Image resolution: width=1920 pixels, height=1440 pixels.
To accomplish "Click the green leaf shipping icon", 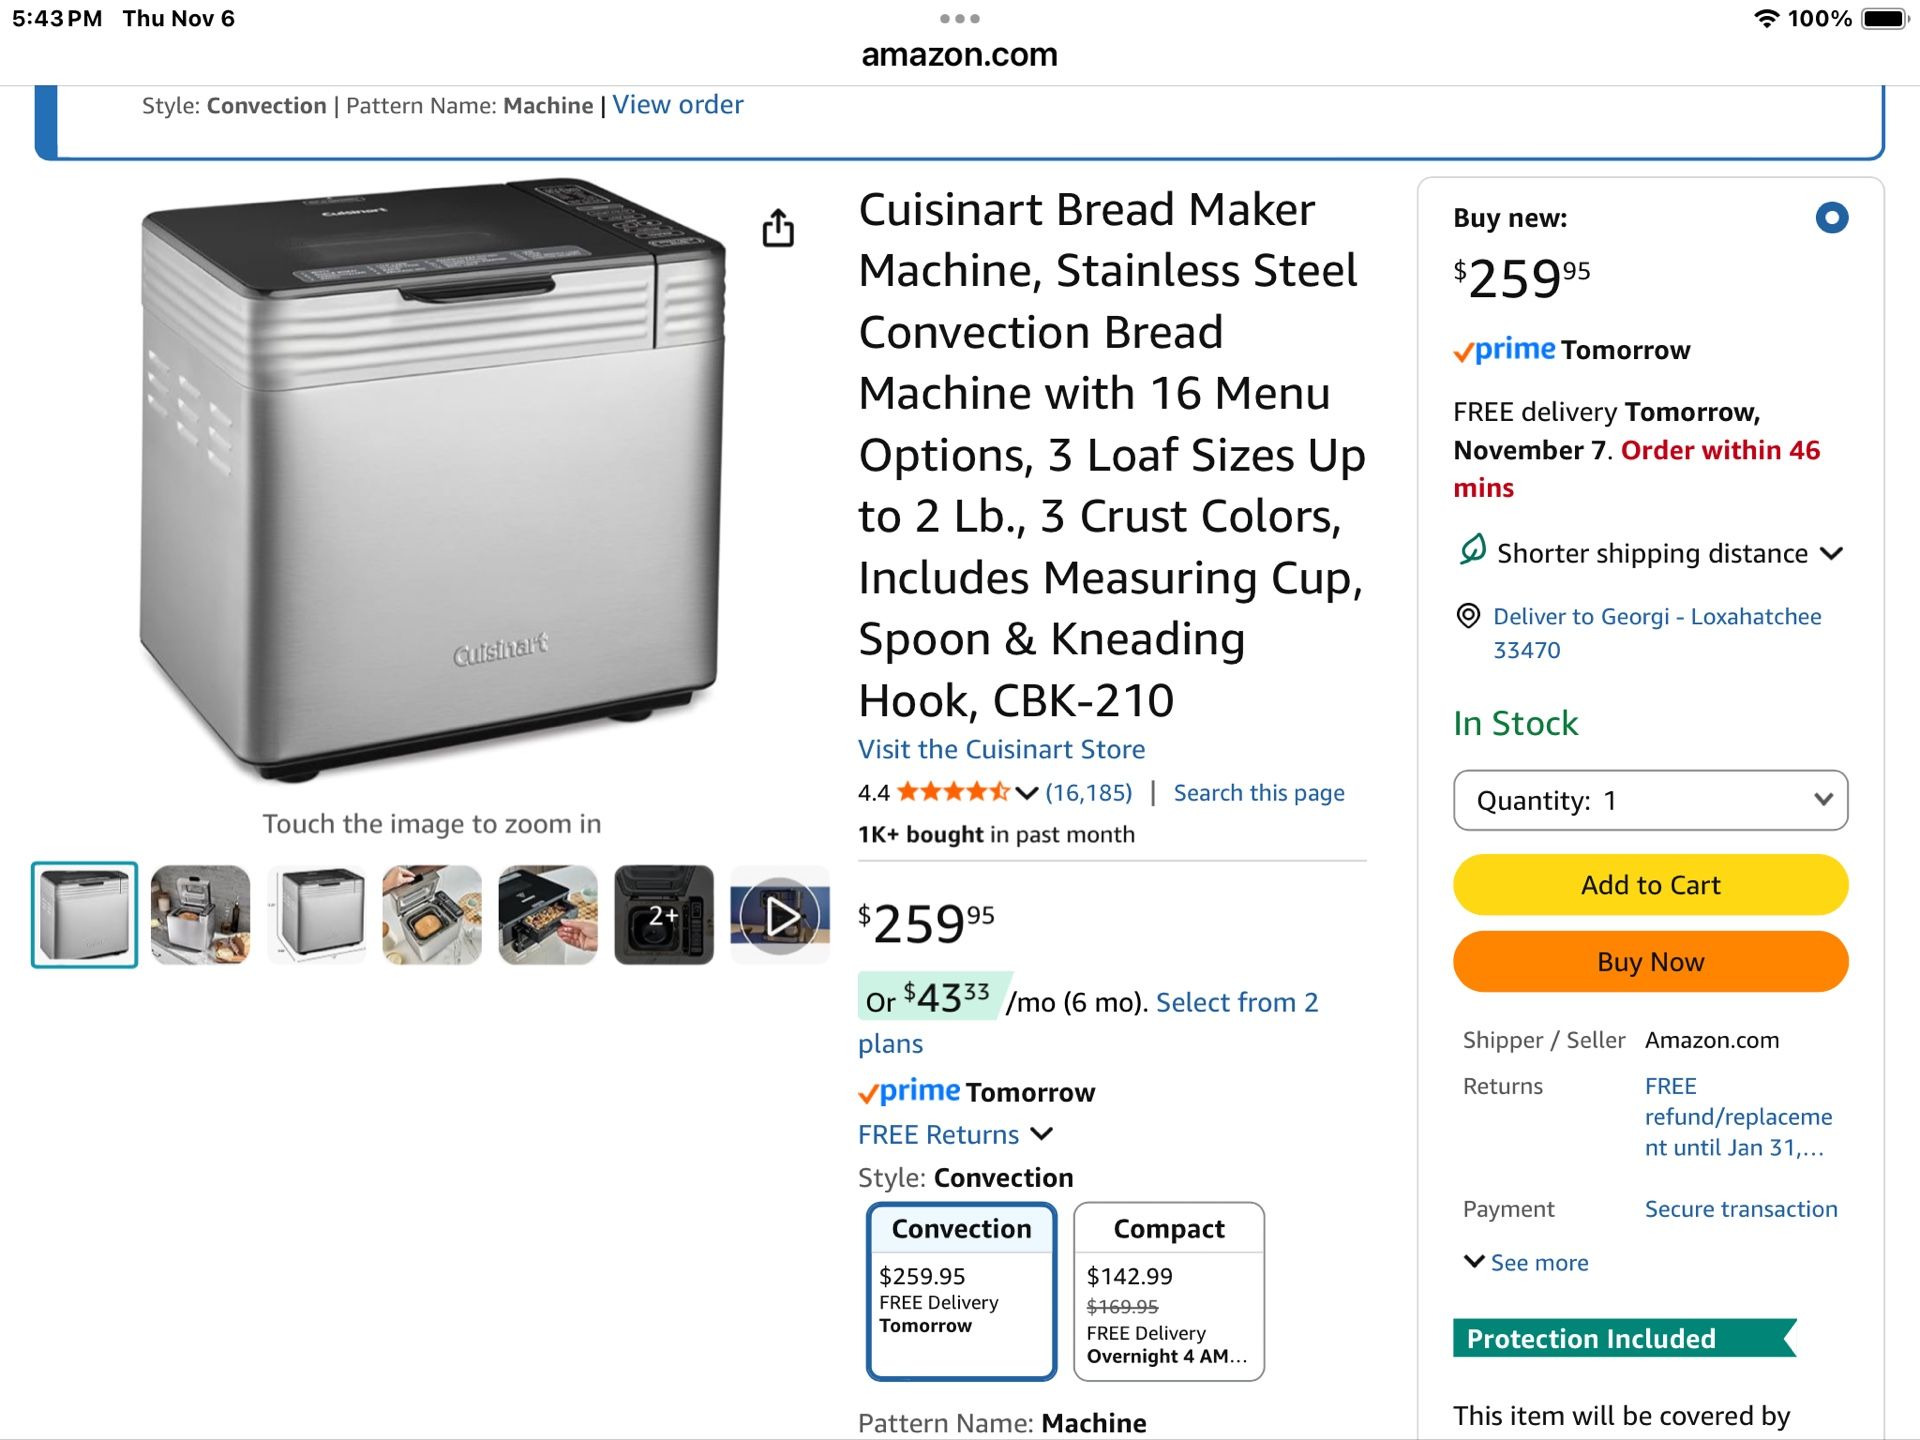I will 1472,551.
